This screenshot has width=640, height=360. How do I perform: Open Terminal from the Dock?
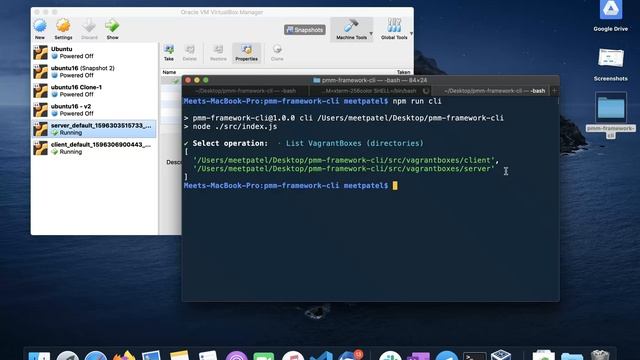[474, 356]
